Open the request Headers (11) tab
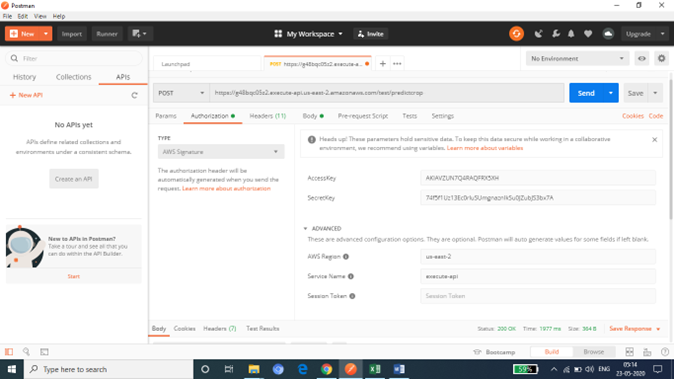Screen dimensions: 674x379 pos(267,116)
